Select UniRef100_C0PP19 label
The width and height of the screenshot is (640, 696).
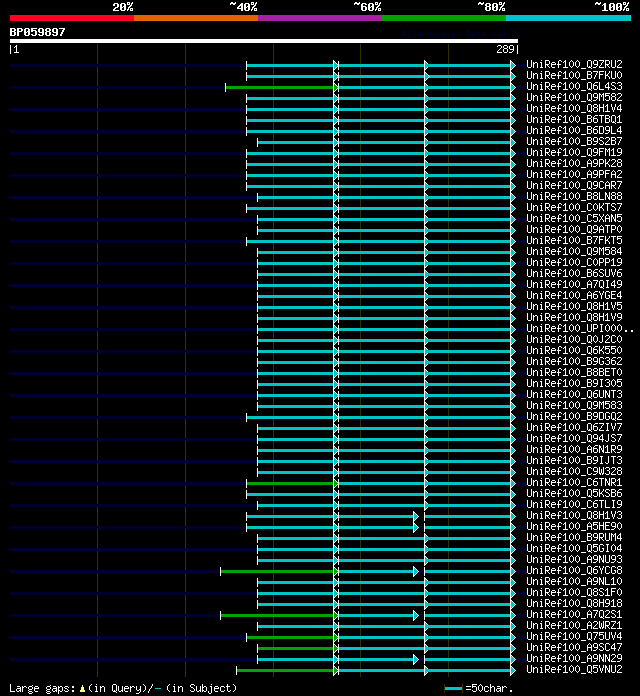tap(574, 262)
